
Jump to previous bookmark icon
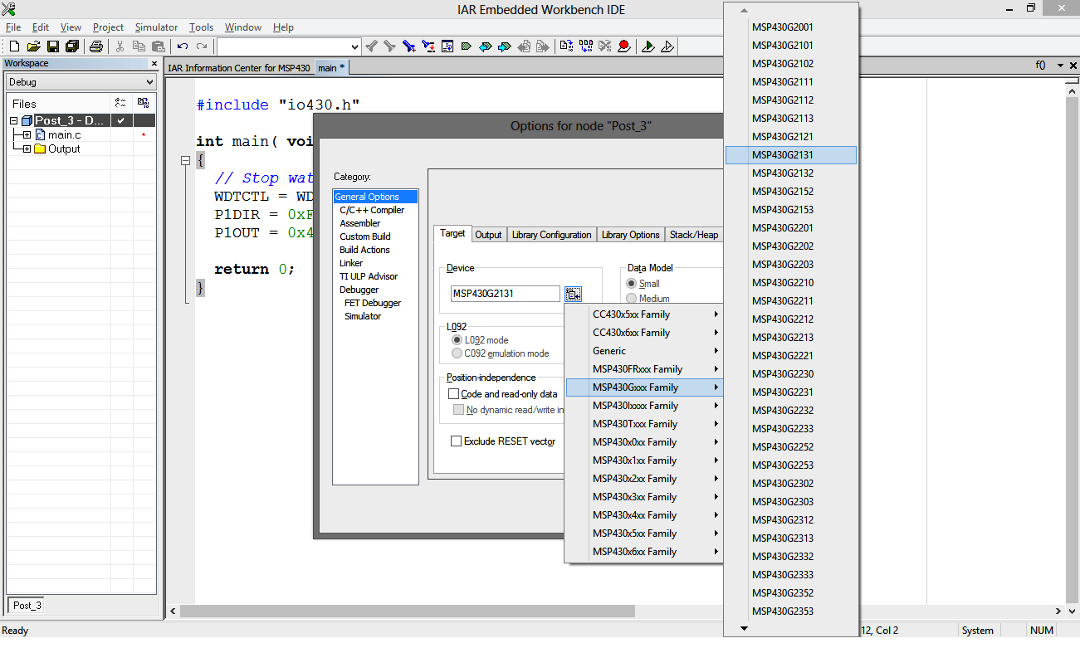486,47
